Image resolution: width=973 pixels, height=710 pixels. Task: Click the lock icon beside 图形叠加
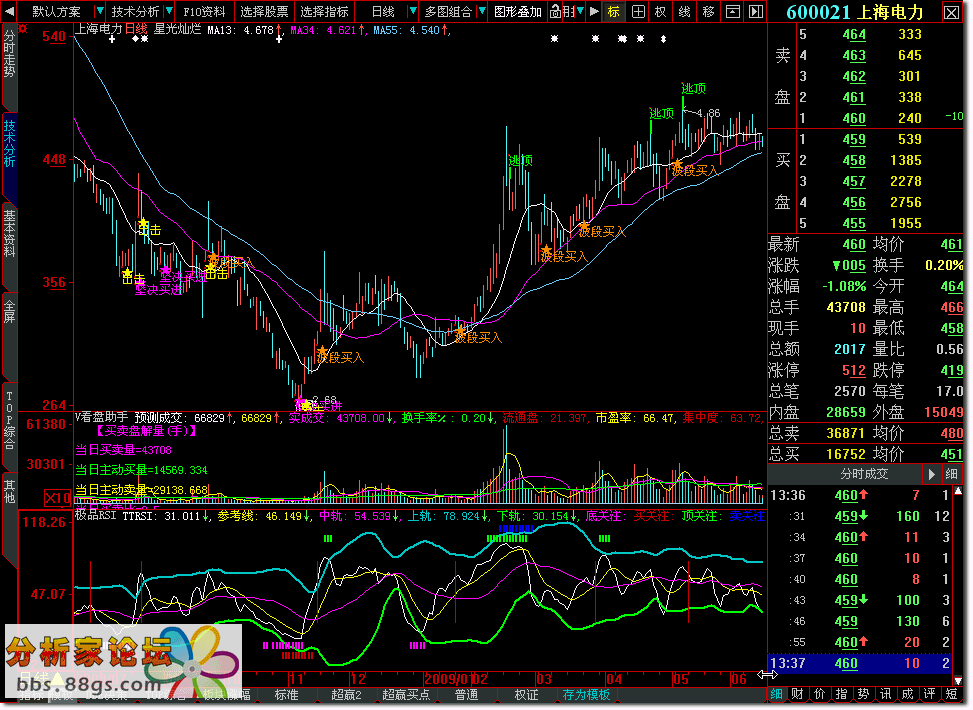coord(555,11)
